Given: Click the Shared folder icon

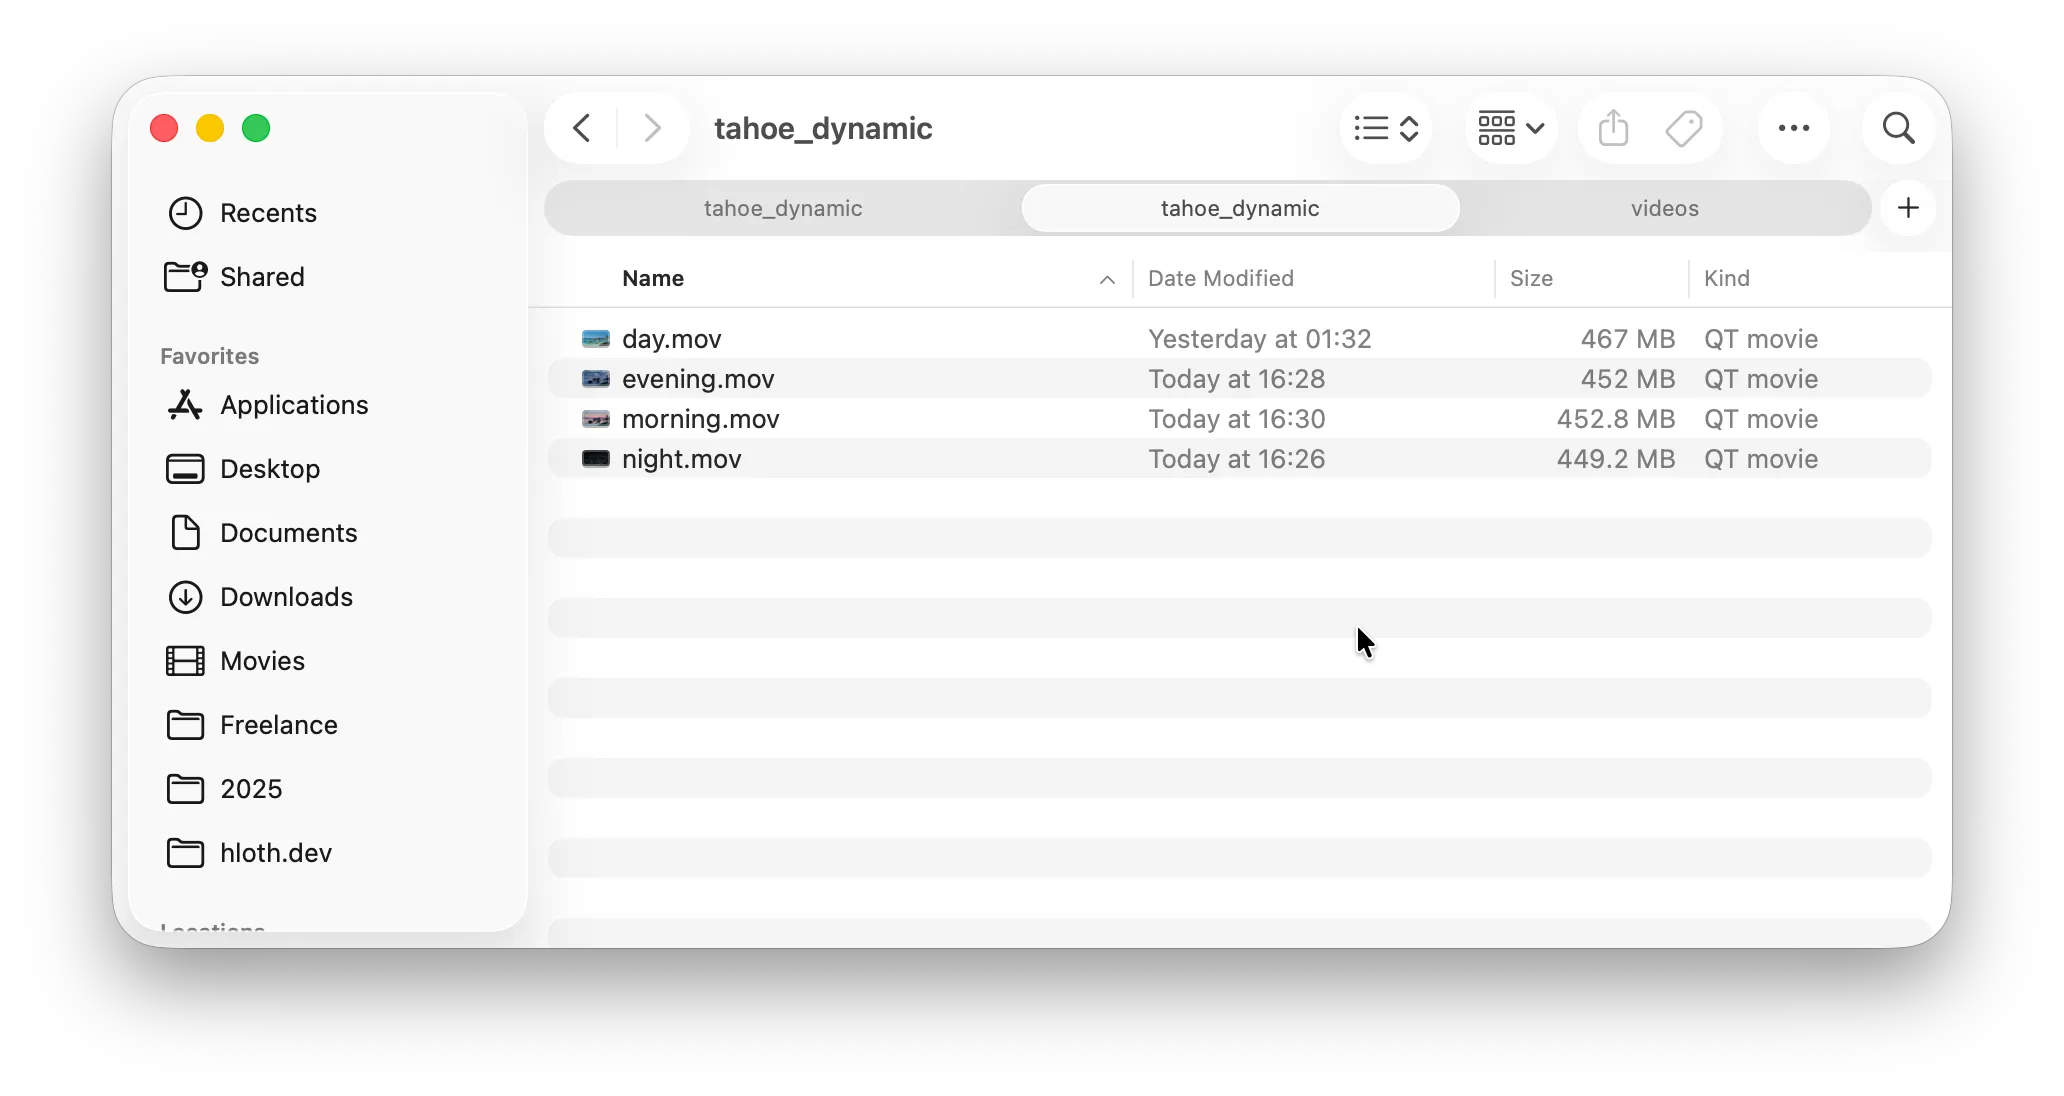Looking at the screenshot, I should 185,276.
